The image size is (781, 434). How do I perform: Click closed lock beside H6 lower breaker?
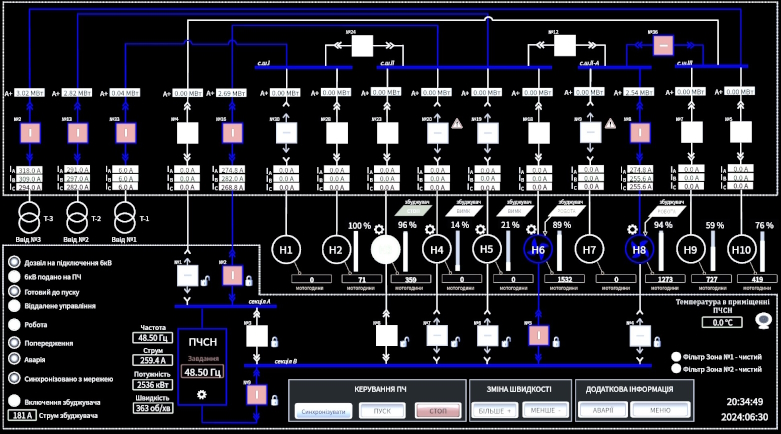pos(556,342)
